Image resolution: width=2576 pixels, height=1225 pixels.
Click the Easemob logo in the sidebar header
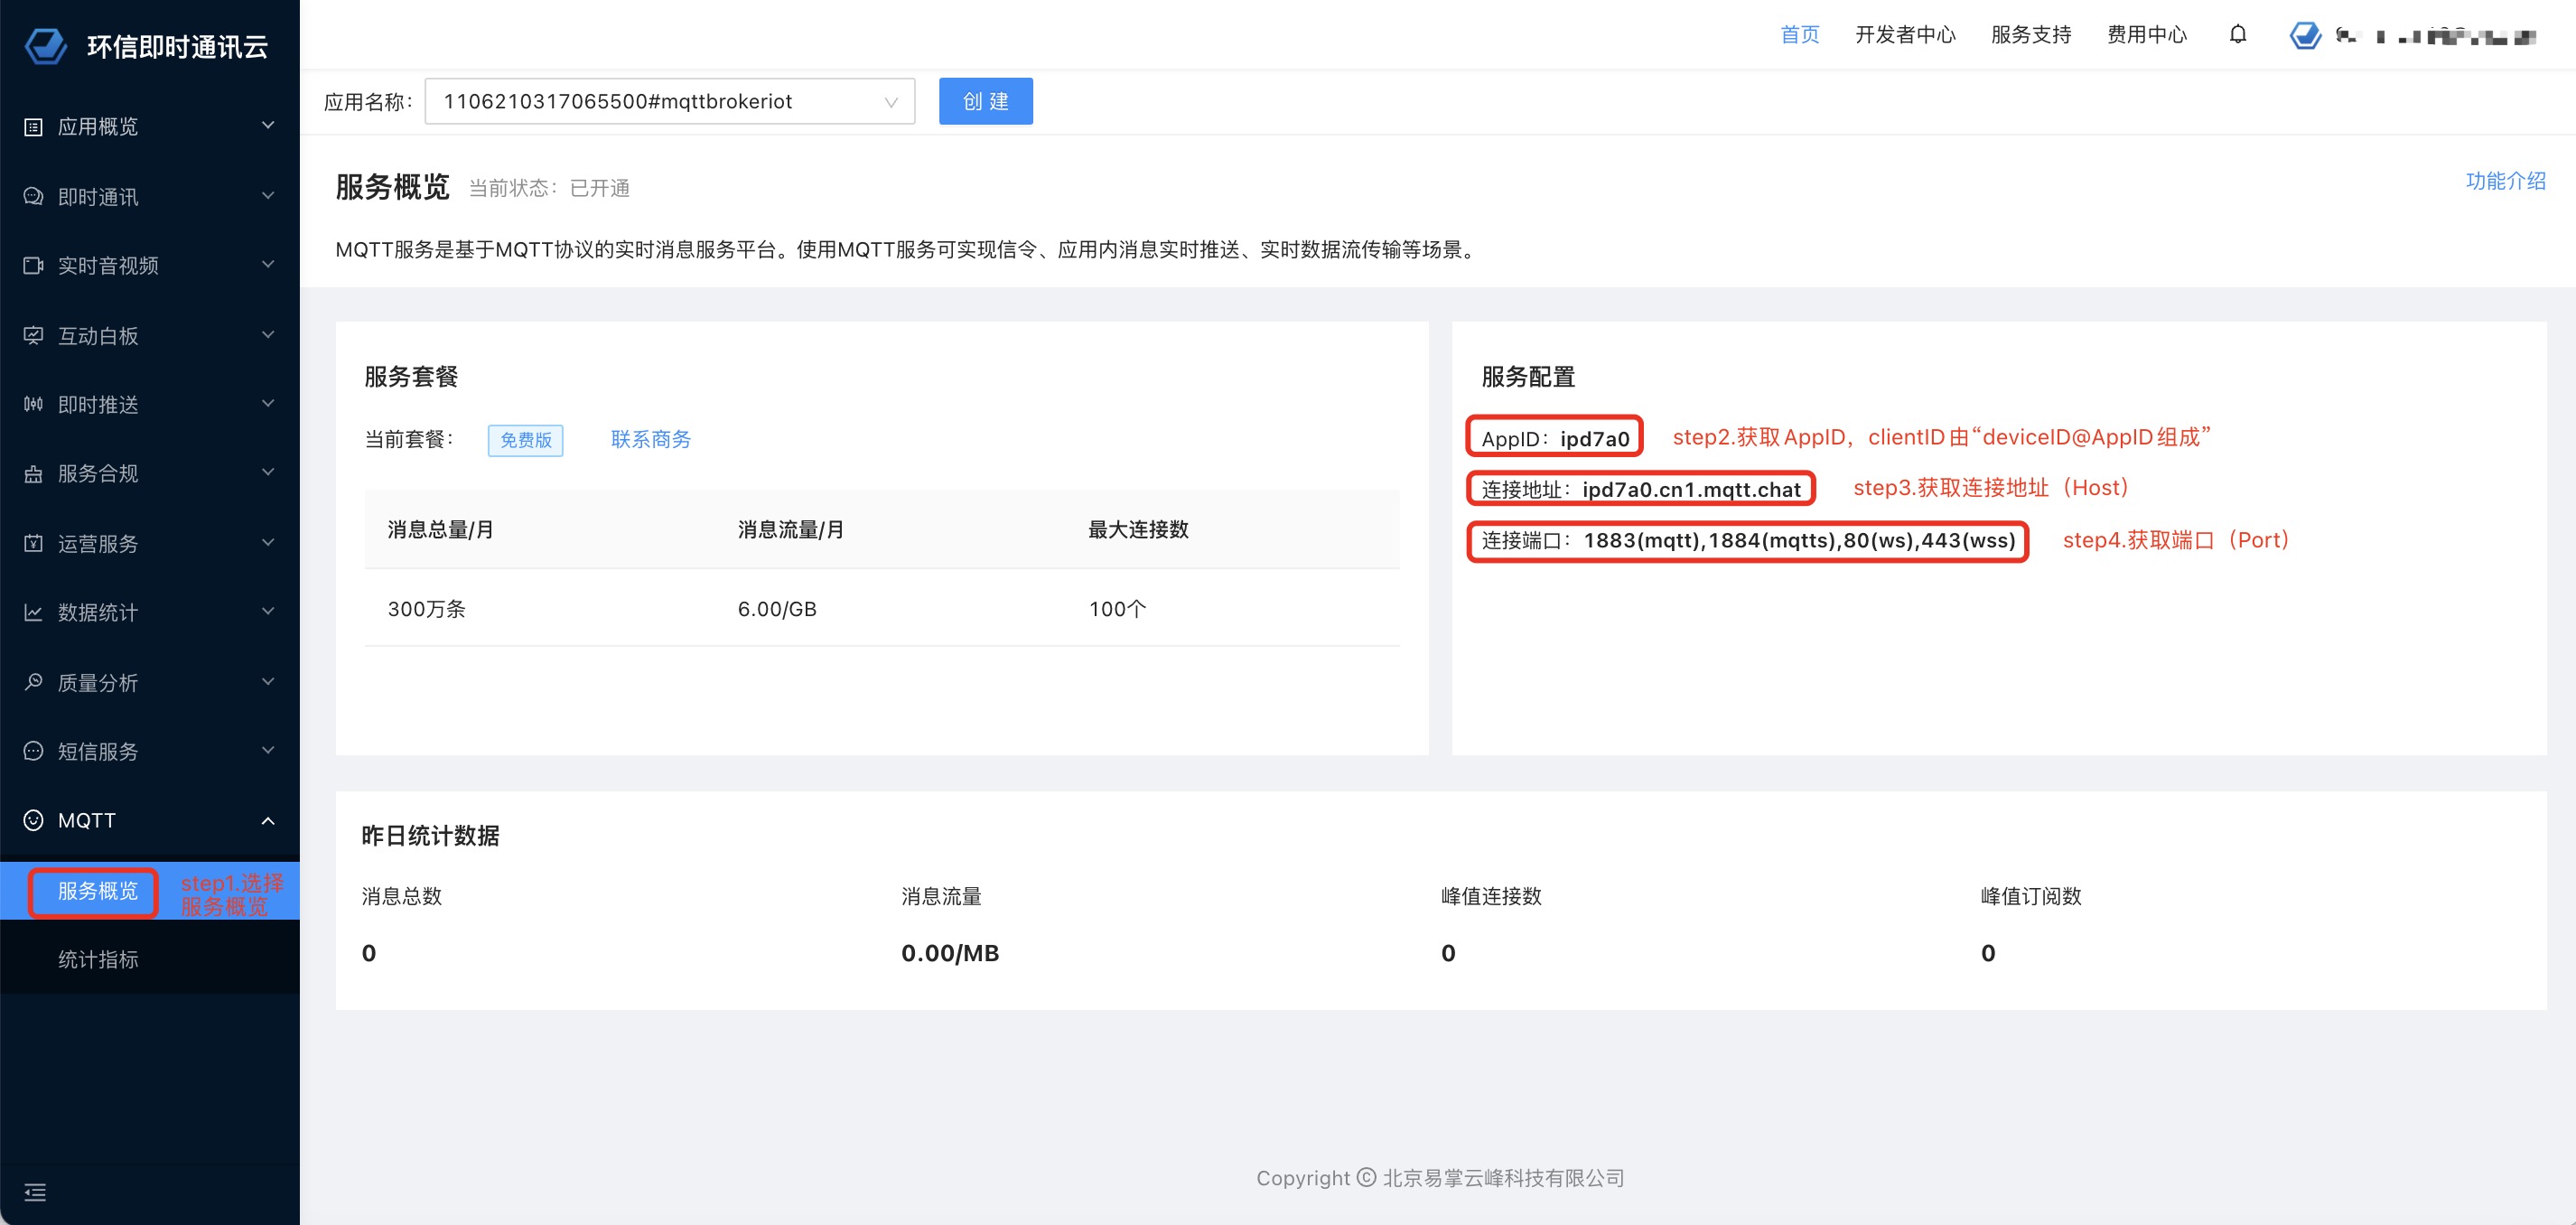tap(46, 46)
